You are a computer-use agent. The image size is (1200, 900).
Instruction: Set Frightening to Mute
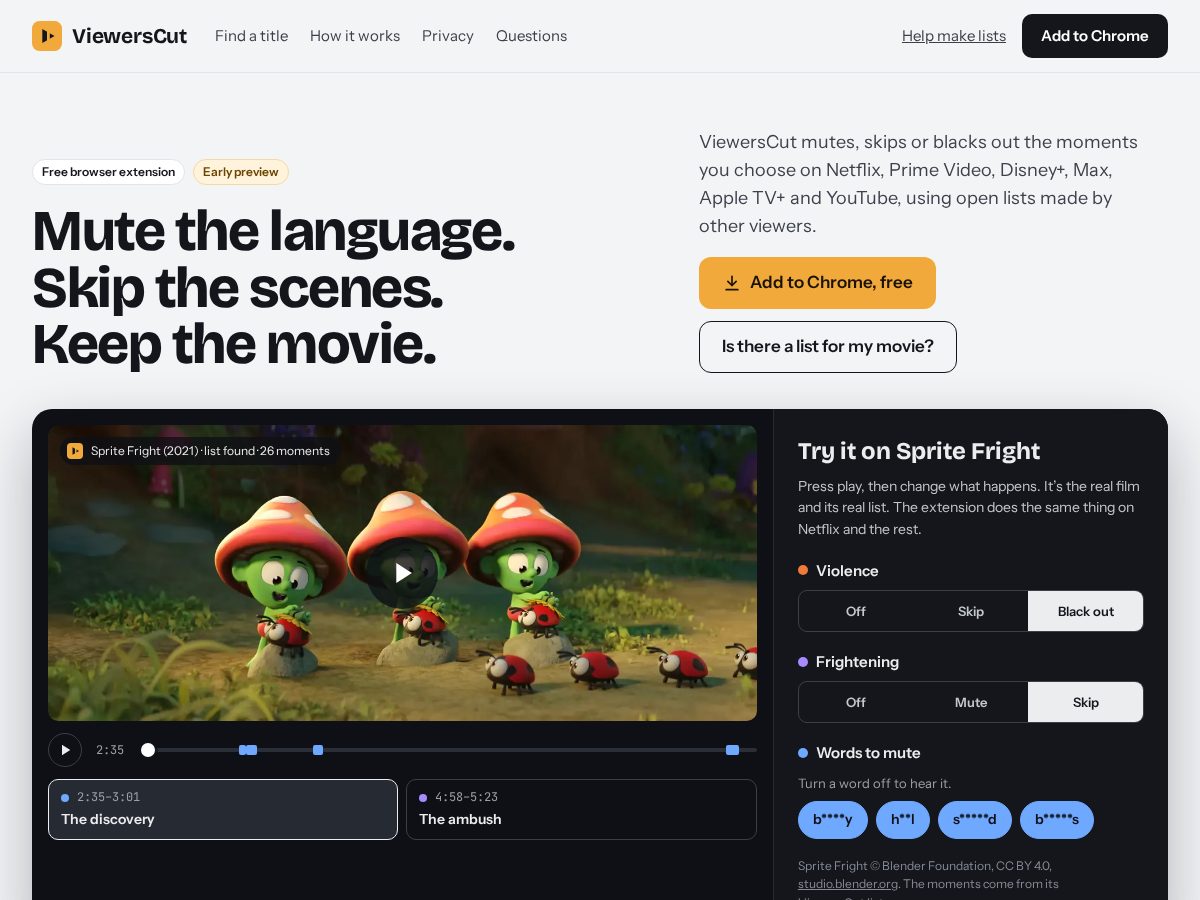(971, 702)
